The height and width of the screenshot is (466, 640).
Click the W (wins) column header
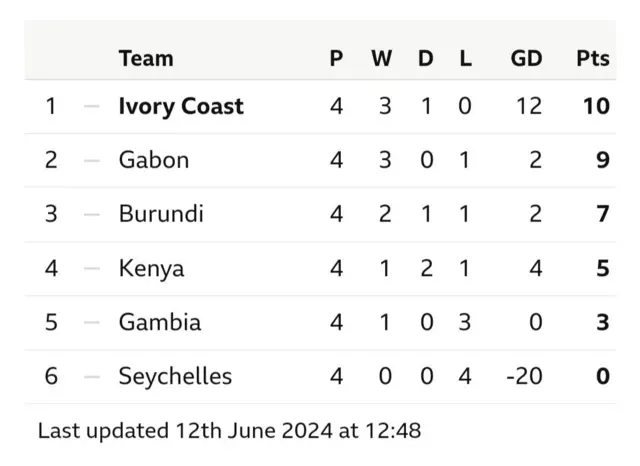[x=382, y=58]
